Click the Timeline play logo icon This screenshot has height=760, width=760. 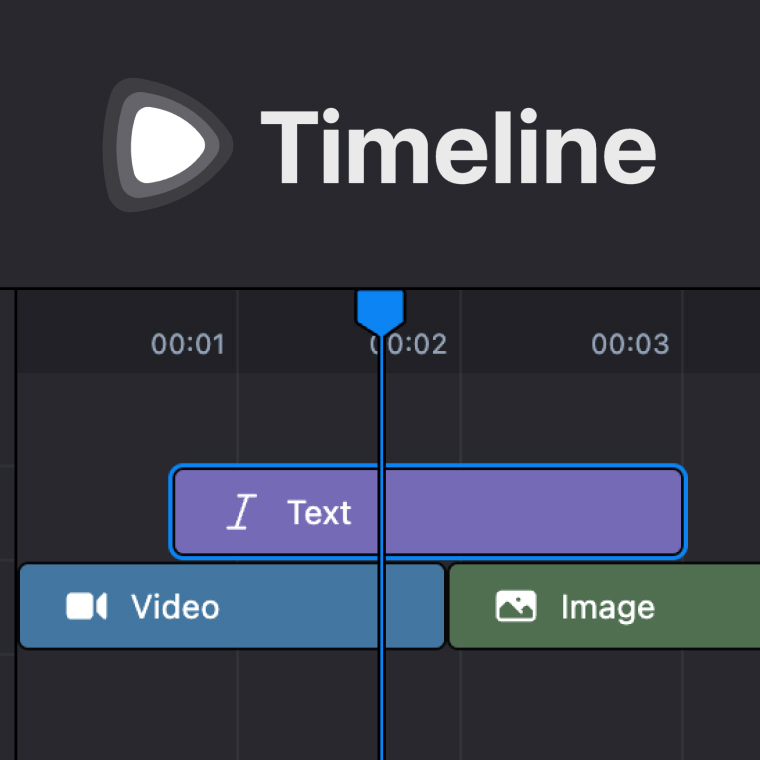pos(165,145)
